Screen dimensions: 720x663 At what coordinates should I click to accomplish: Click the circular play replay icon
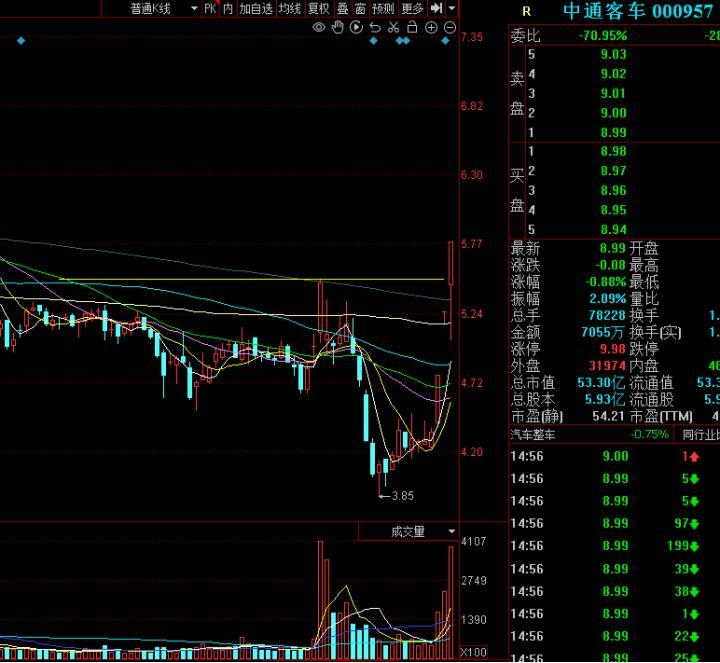(356, 27)
